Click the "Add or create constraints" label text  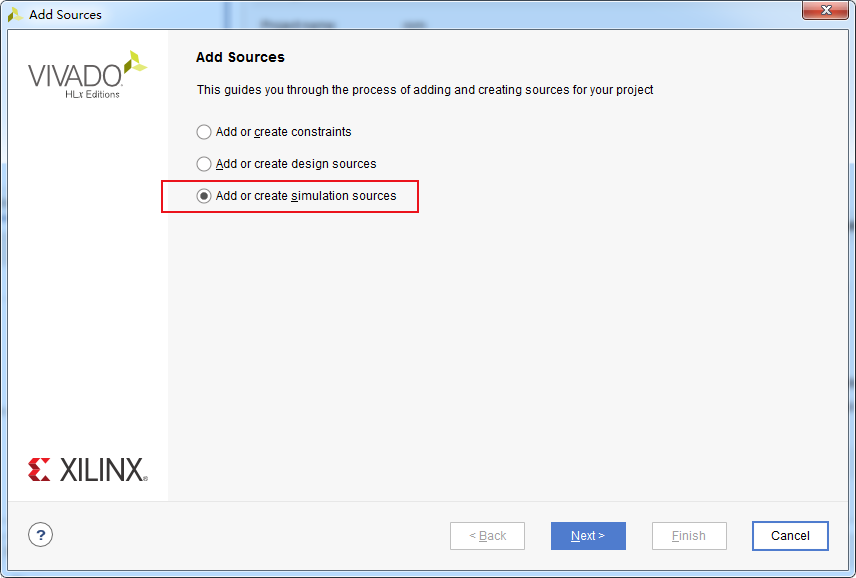point(284,132)
